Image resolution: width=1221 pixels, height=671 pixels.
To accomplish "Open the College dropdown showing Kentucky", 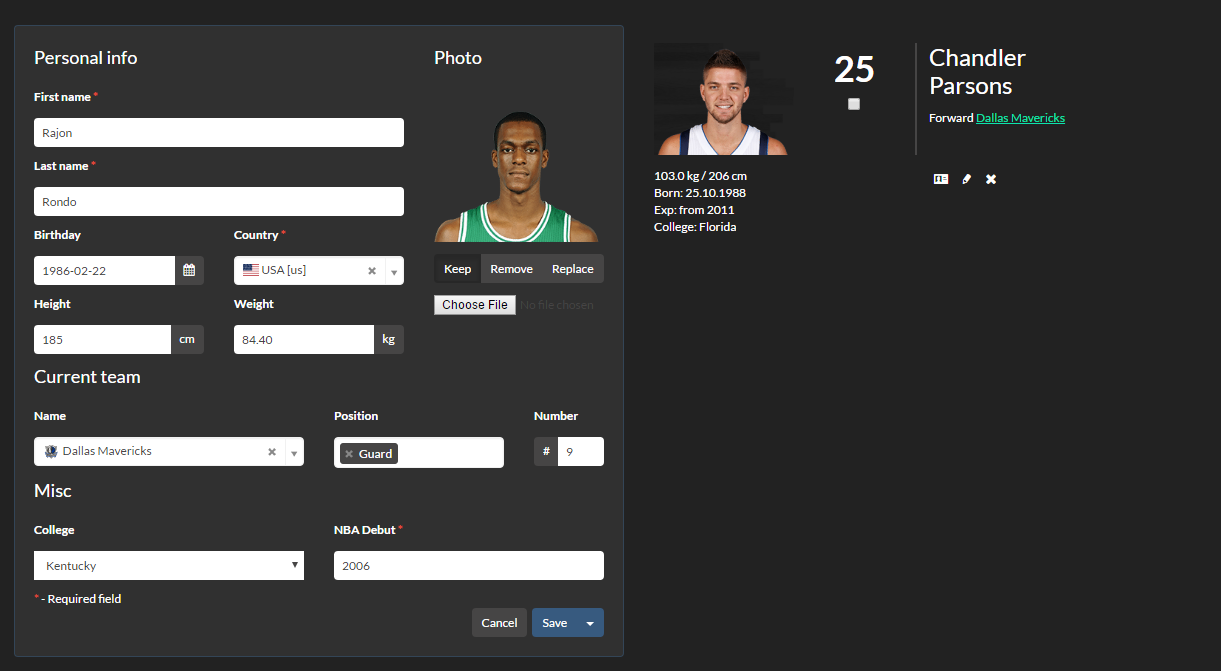I will 169,566.
